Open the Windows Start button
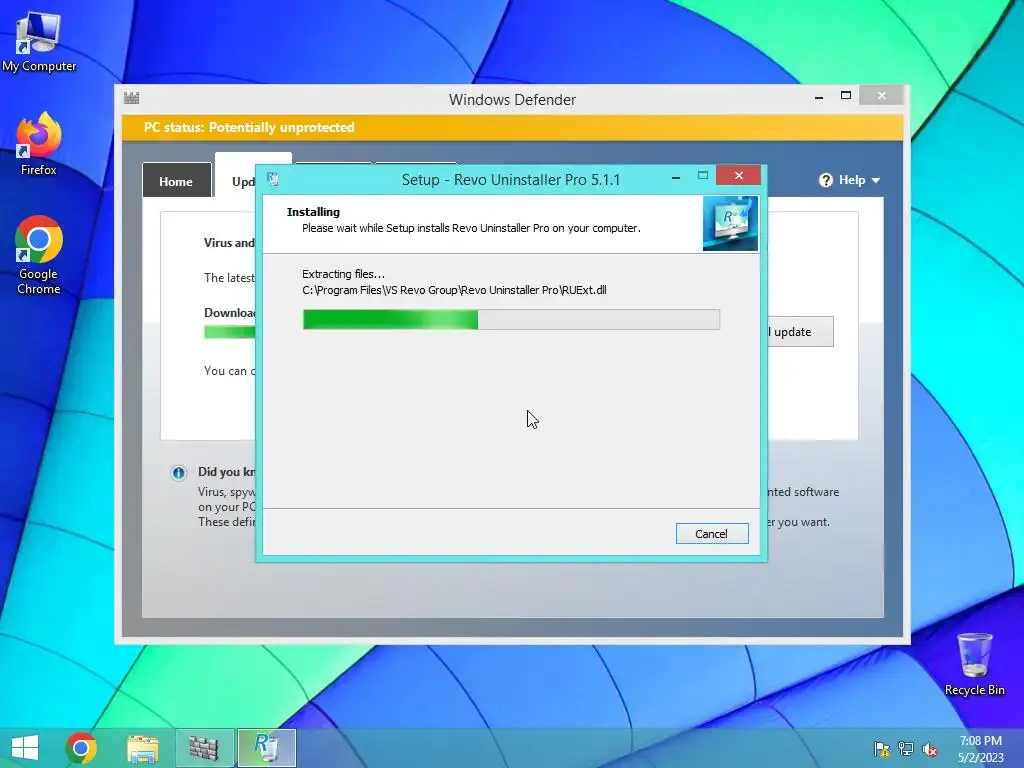 [x=25, y=748]
